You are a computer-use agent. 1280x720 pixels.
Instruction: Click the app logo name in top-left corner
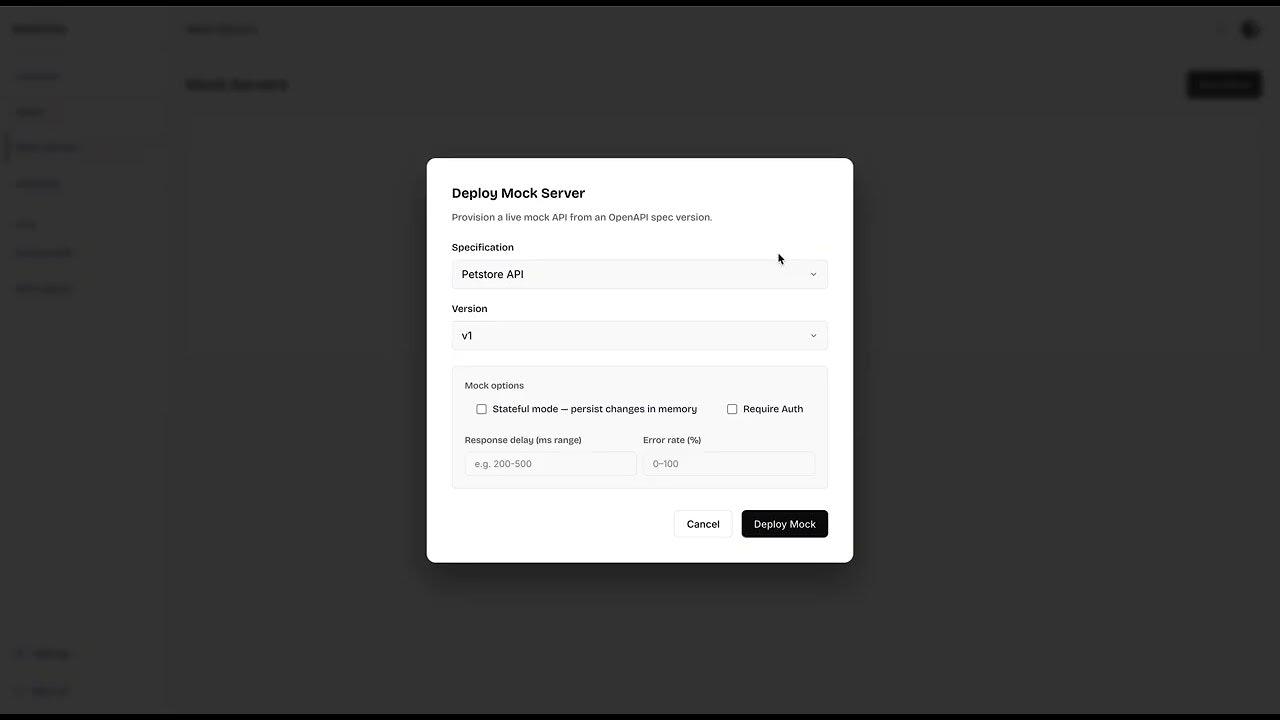pyautogui.click(x=40, y=29)
